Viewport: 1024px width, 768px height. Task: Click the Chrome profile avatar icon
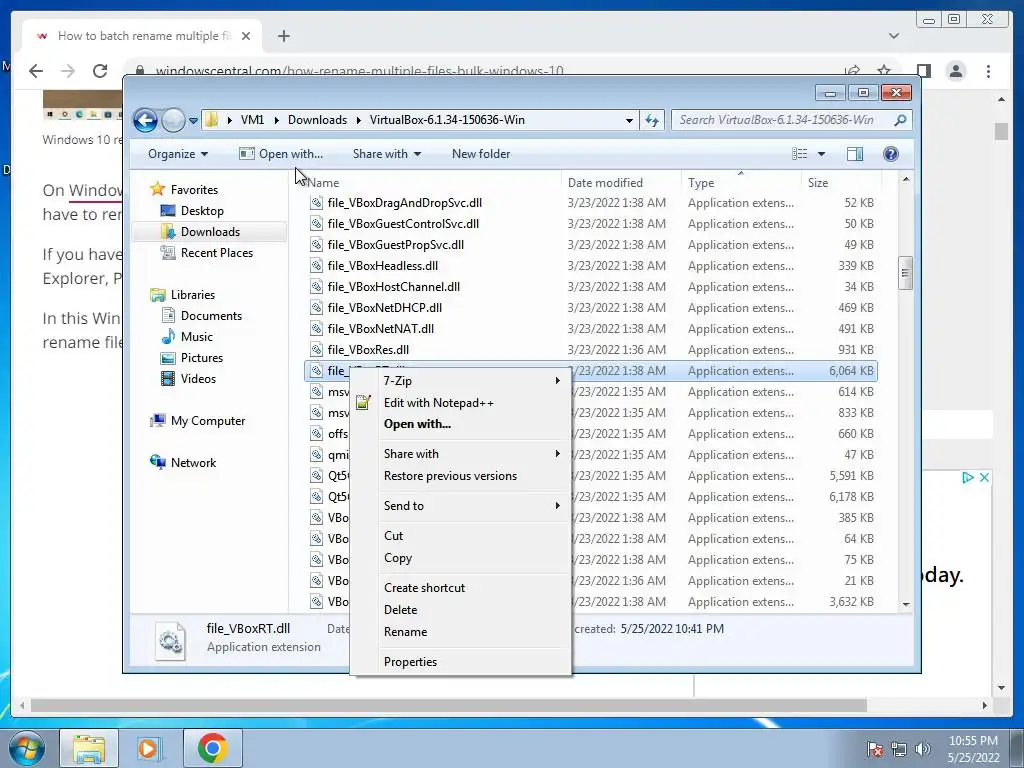[x=956, y=71]
